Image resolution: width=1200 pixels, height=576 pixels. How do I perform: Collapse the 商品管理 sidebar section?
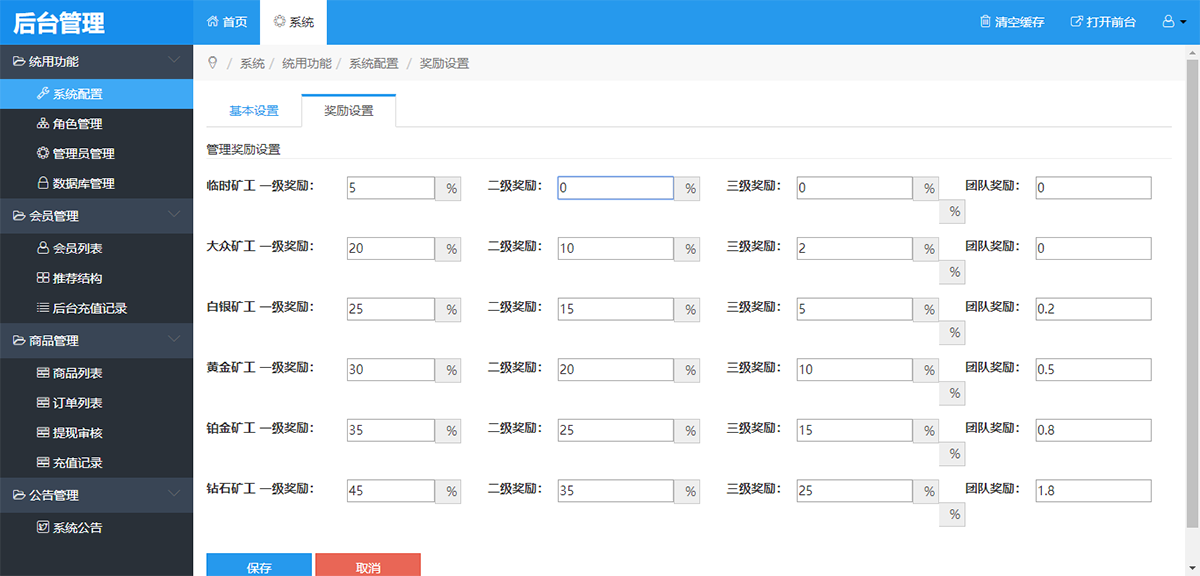click(174, 340)
